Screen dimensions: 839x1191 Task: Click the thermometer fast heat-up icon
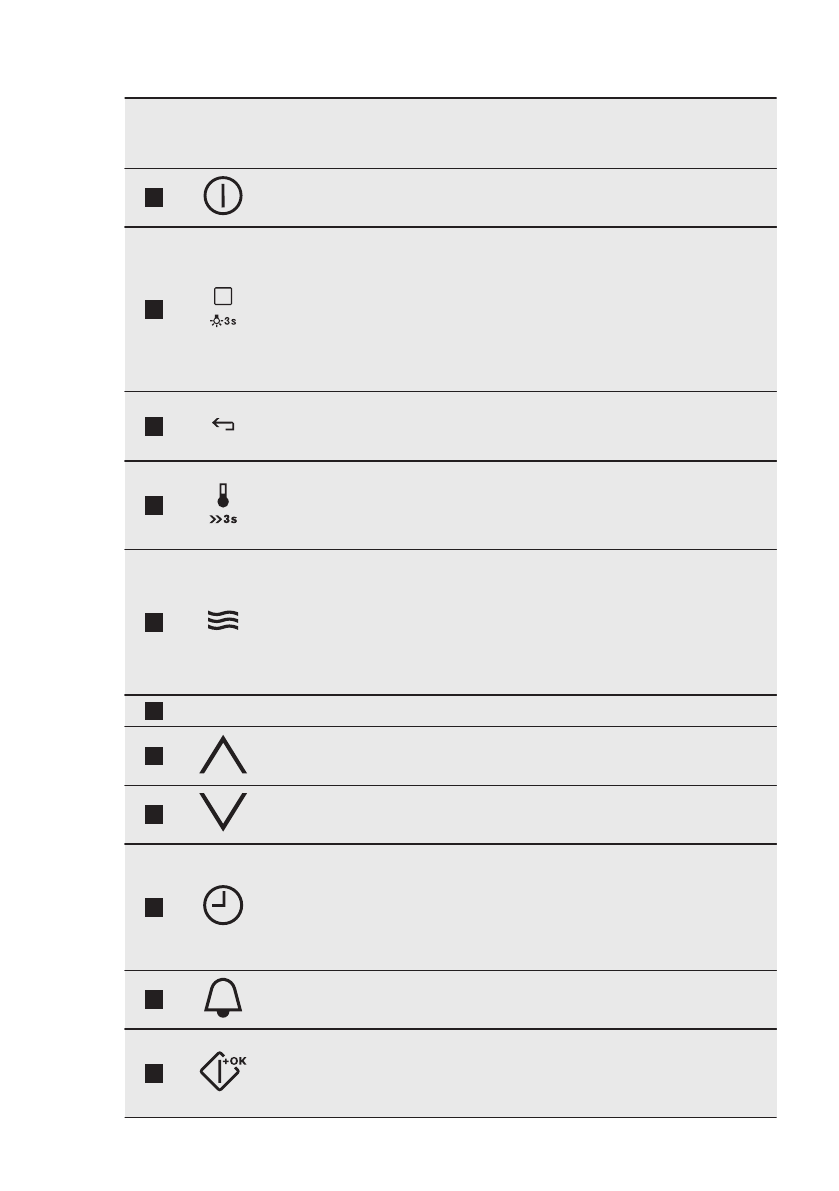coord(222,505)
